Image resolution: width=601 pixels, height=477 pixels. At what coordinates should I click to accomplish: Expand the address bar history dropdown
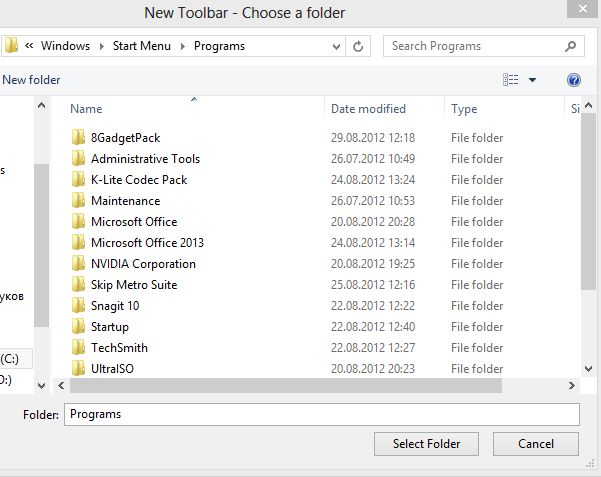(334, 46)
